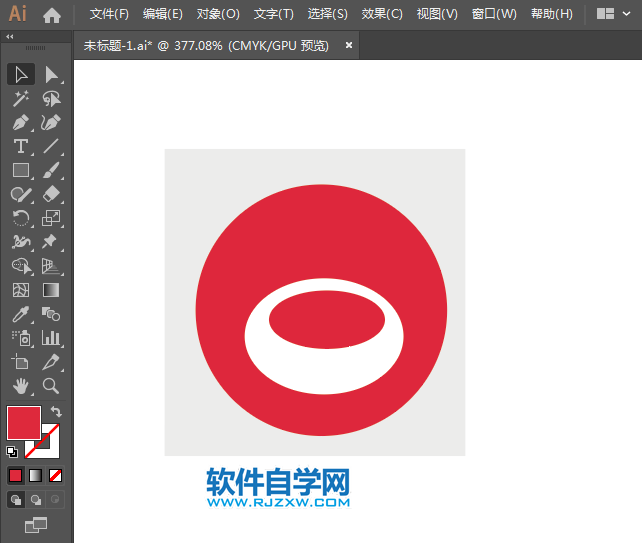Select the Pen tool
642x543 pixels.
[x=21, y=122]
